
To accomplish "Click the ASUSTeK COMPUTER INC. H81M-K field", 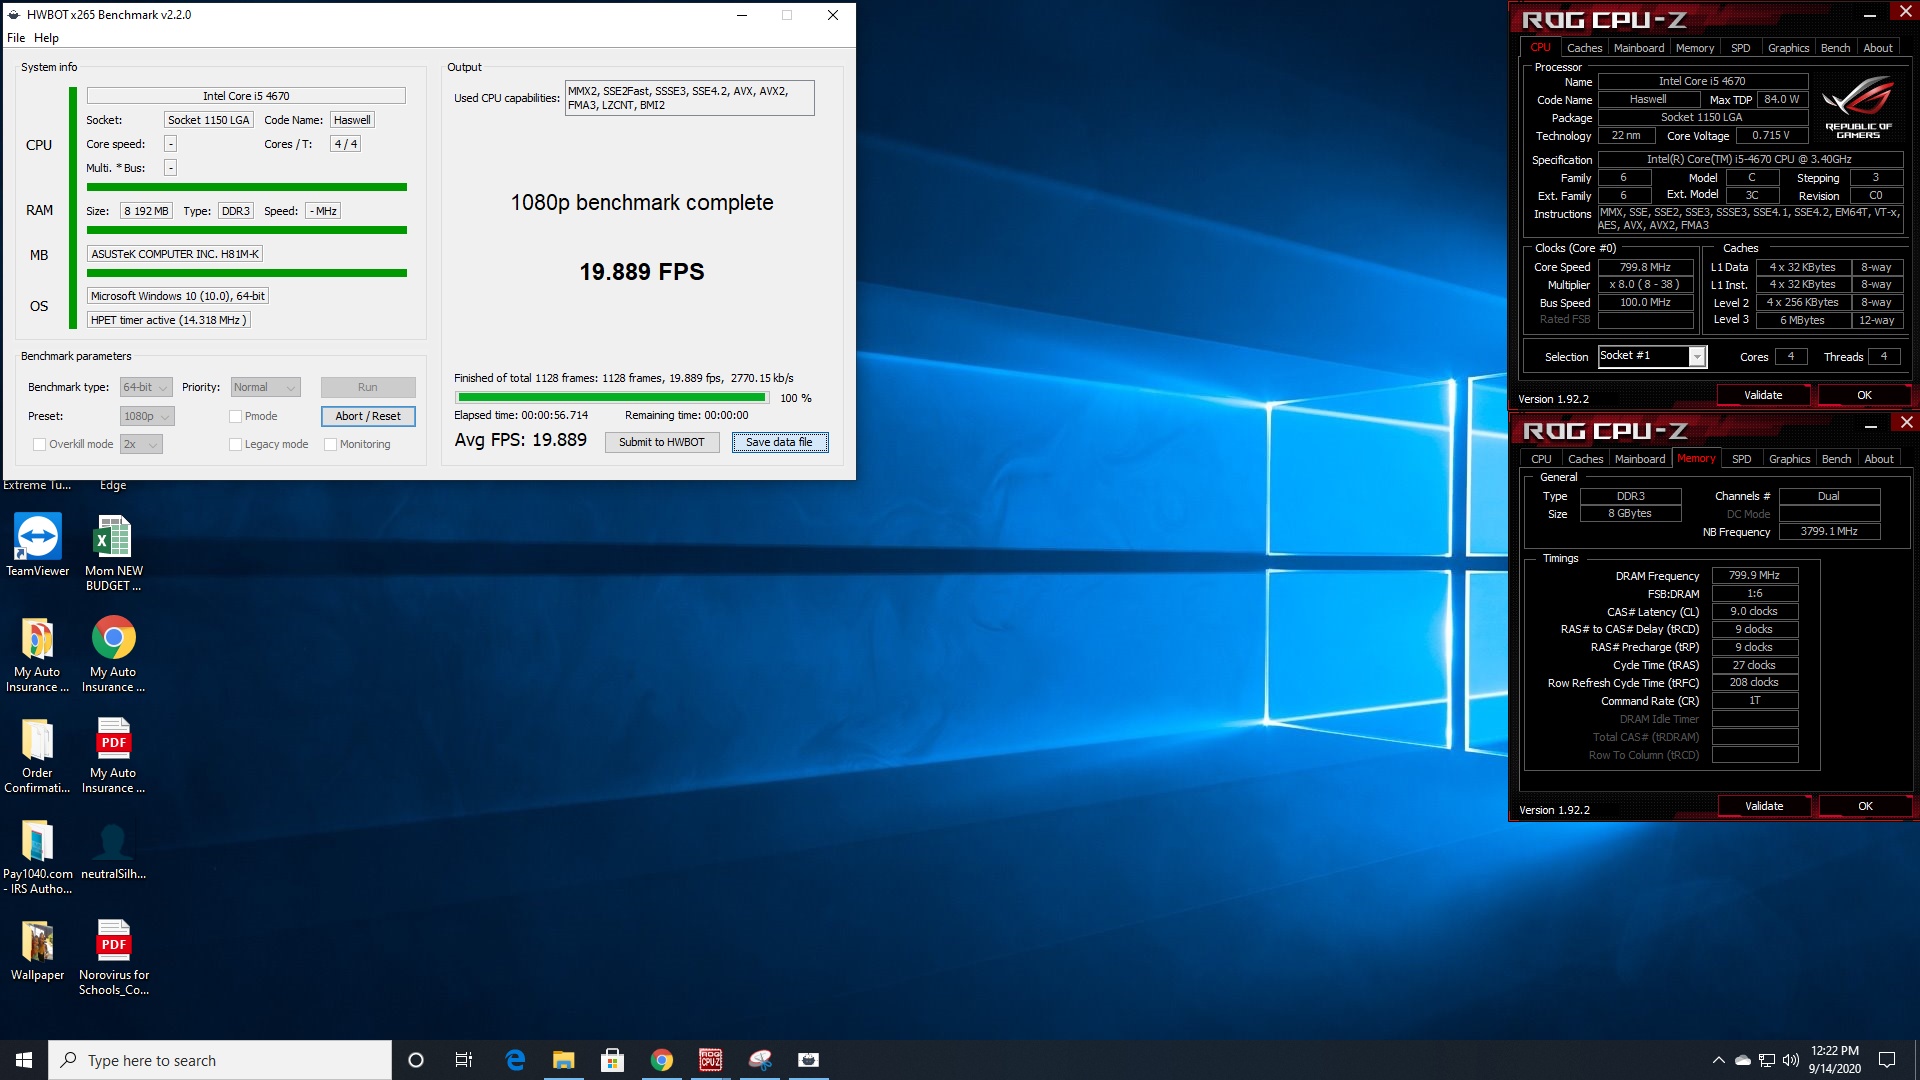I will coord(175,254).
